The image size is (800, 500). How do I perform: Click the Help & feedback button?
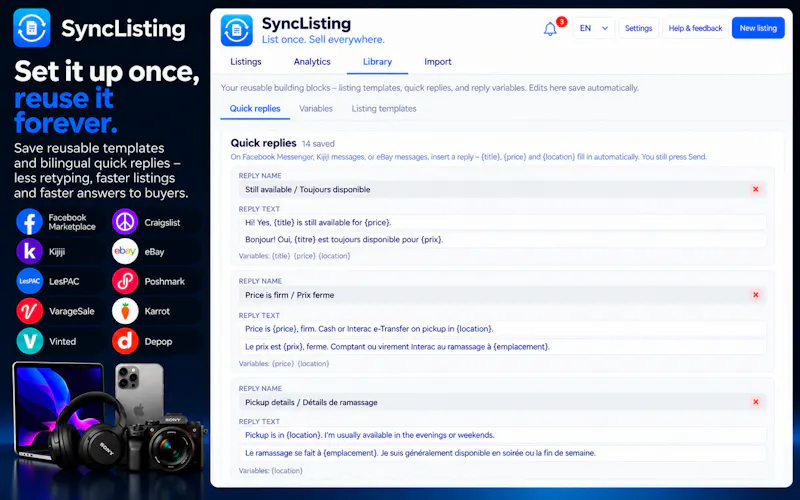pos(695,28)
